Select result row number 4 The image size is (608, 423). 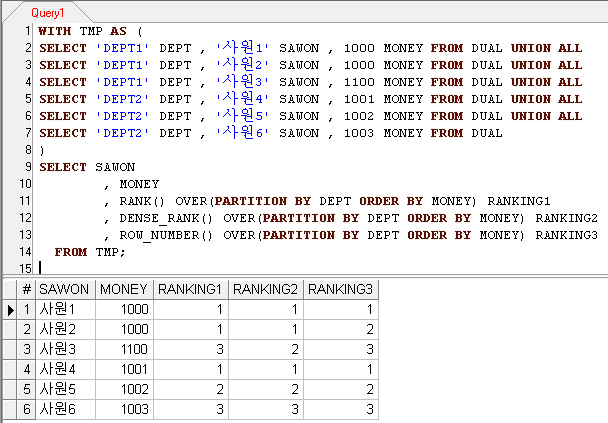tap(26, 369)
